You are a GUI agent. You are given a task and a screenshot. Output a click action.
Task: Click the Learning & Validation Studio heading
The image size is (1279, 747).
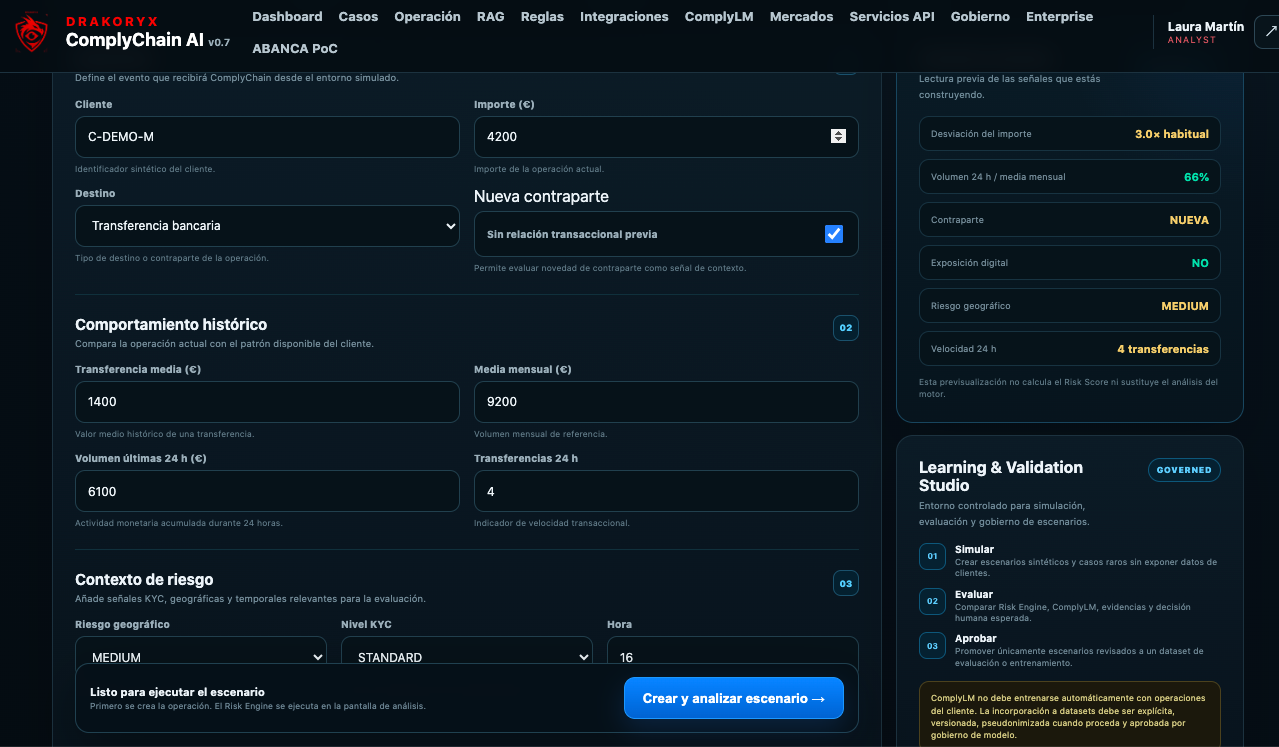pos(1001,476)
